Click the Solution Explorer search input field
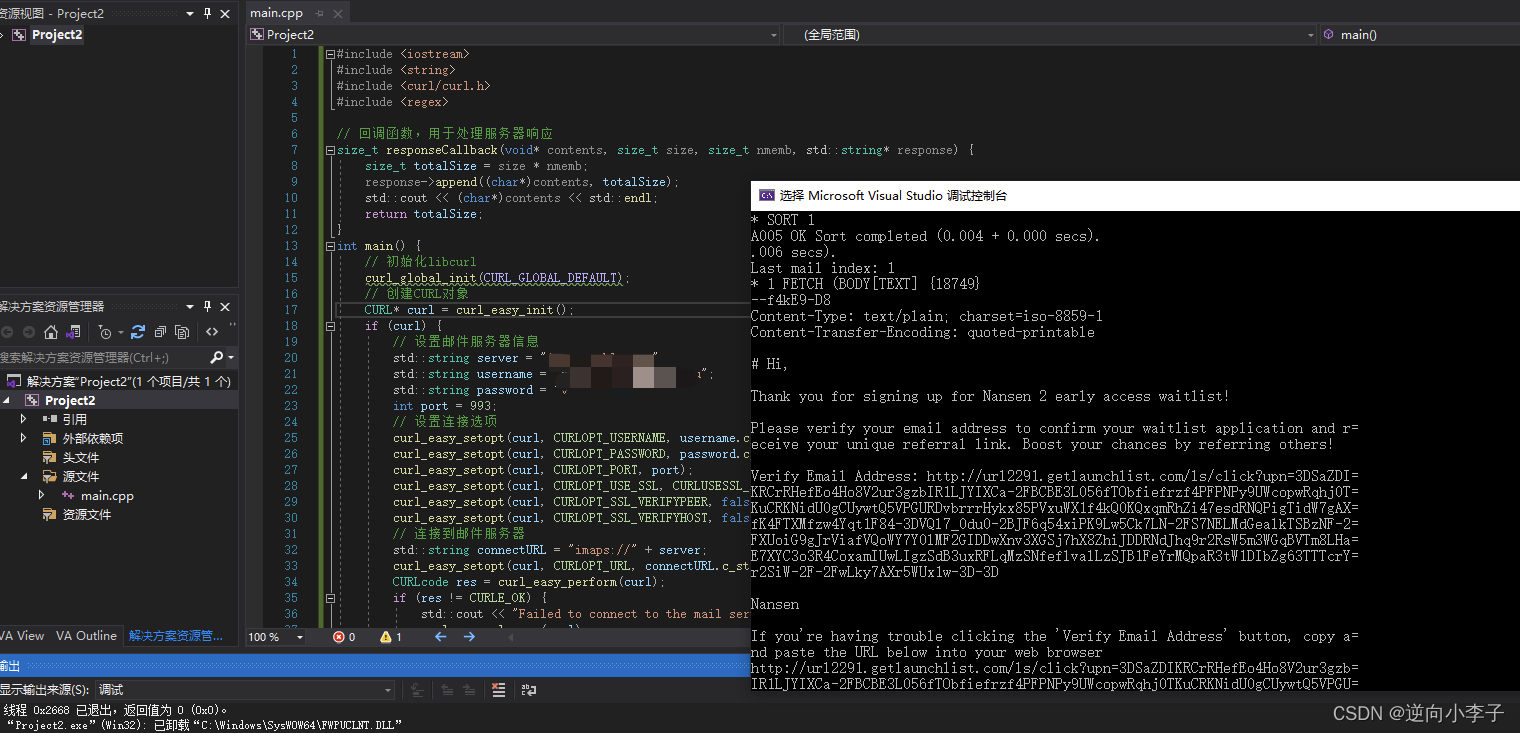 [x=103, y=357]
